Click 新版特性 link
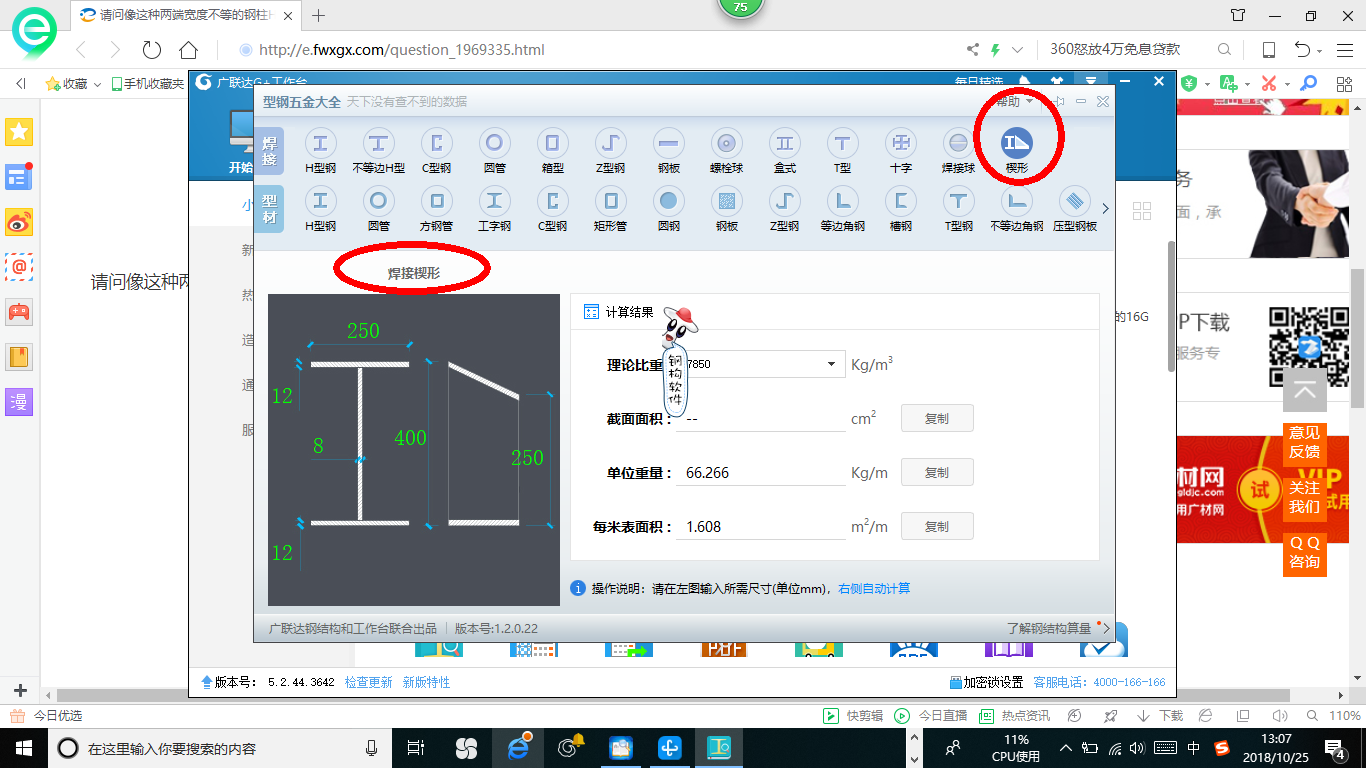 [x=426, y=682]
